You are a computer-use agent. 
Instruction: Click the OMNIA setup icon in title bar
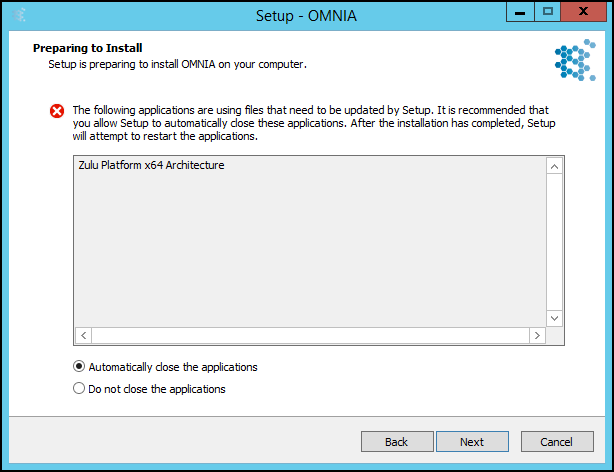point(18,15)
